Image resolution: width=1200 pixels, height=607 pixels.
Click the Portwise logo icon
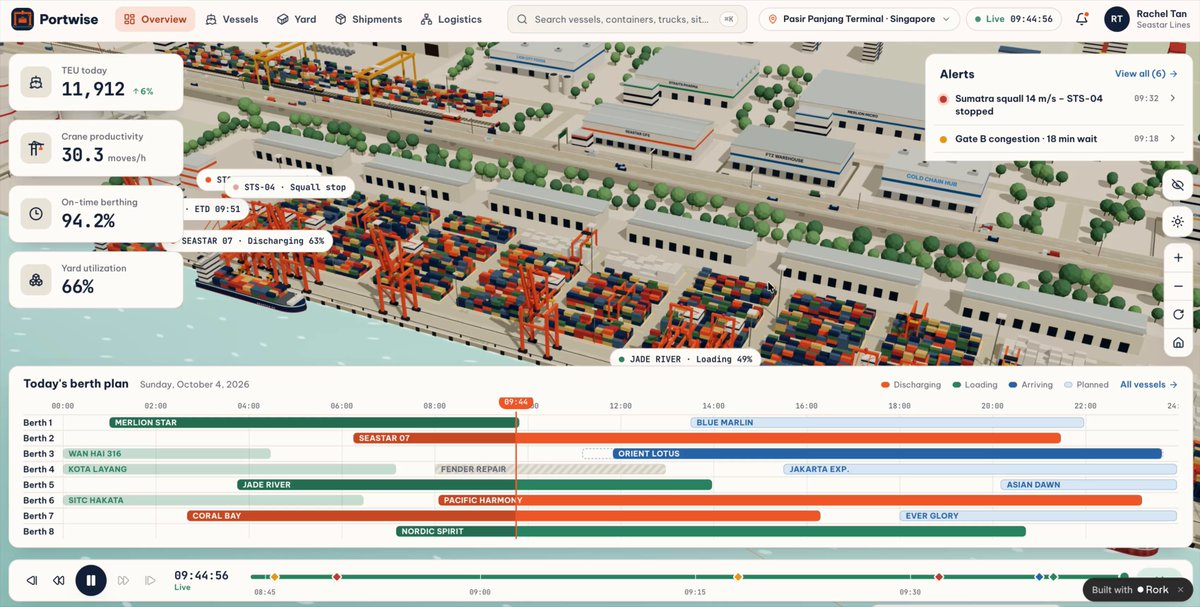coord(22,19)
